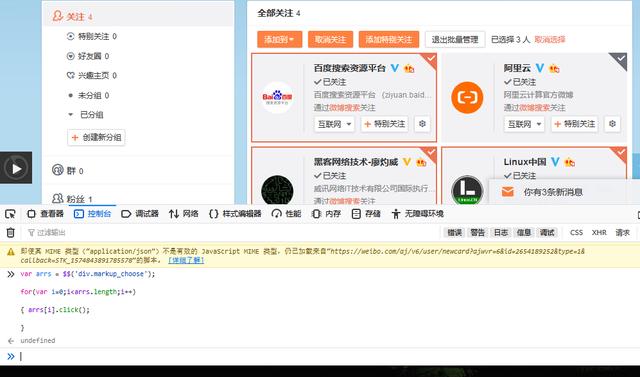Image resolution: width=640 pixels, height=377 pixels.
Task: Toggle the 信息 info filter
Action: [524, 233]
